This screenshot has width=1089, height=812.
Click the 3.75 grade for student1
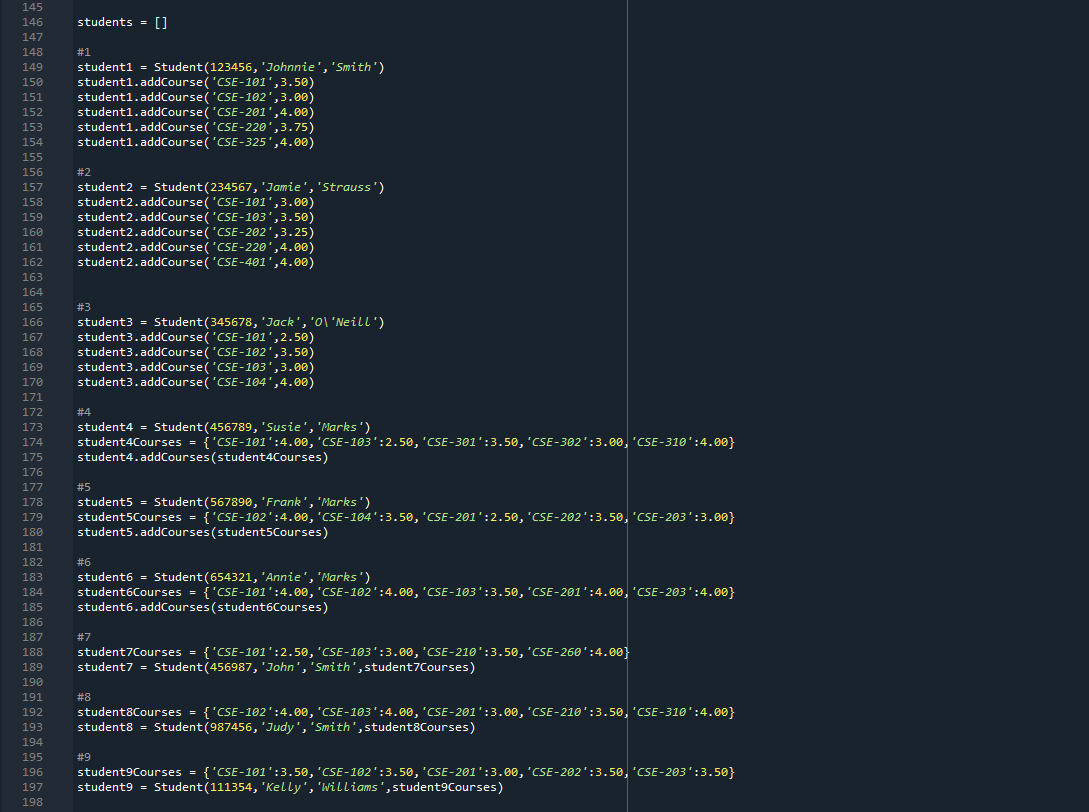click(294, 127)
